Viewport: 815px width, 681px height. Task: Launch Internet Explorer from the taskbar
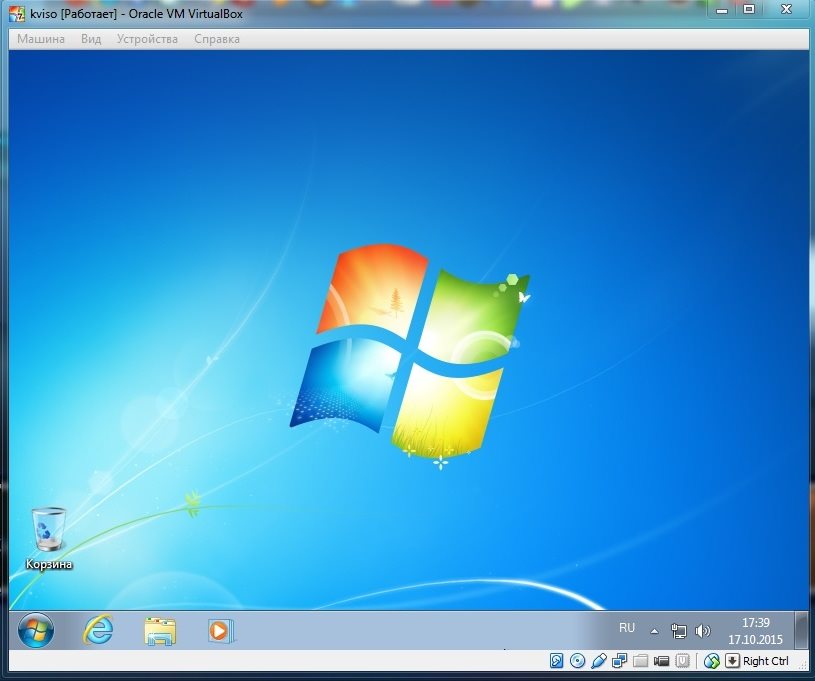coord(98,631)
